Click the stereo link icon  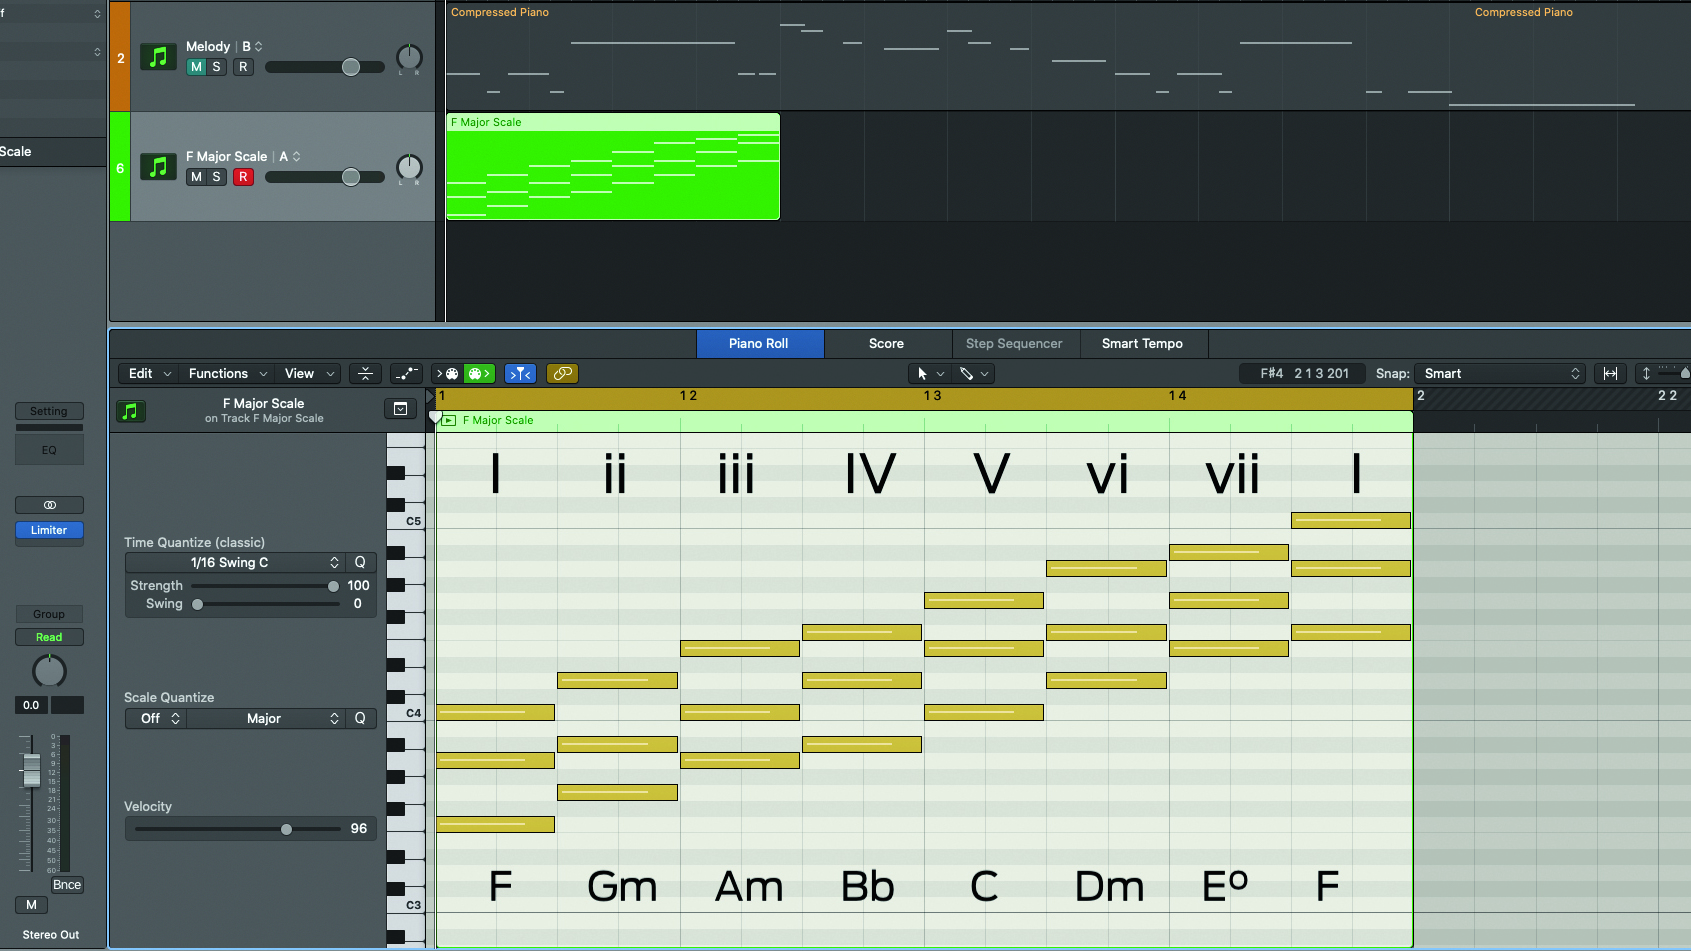tap(49, 505)
